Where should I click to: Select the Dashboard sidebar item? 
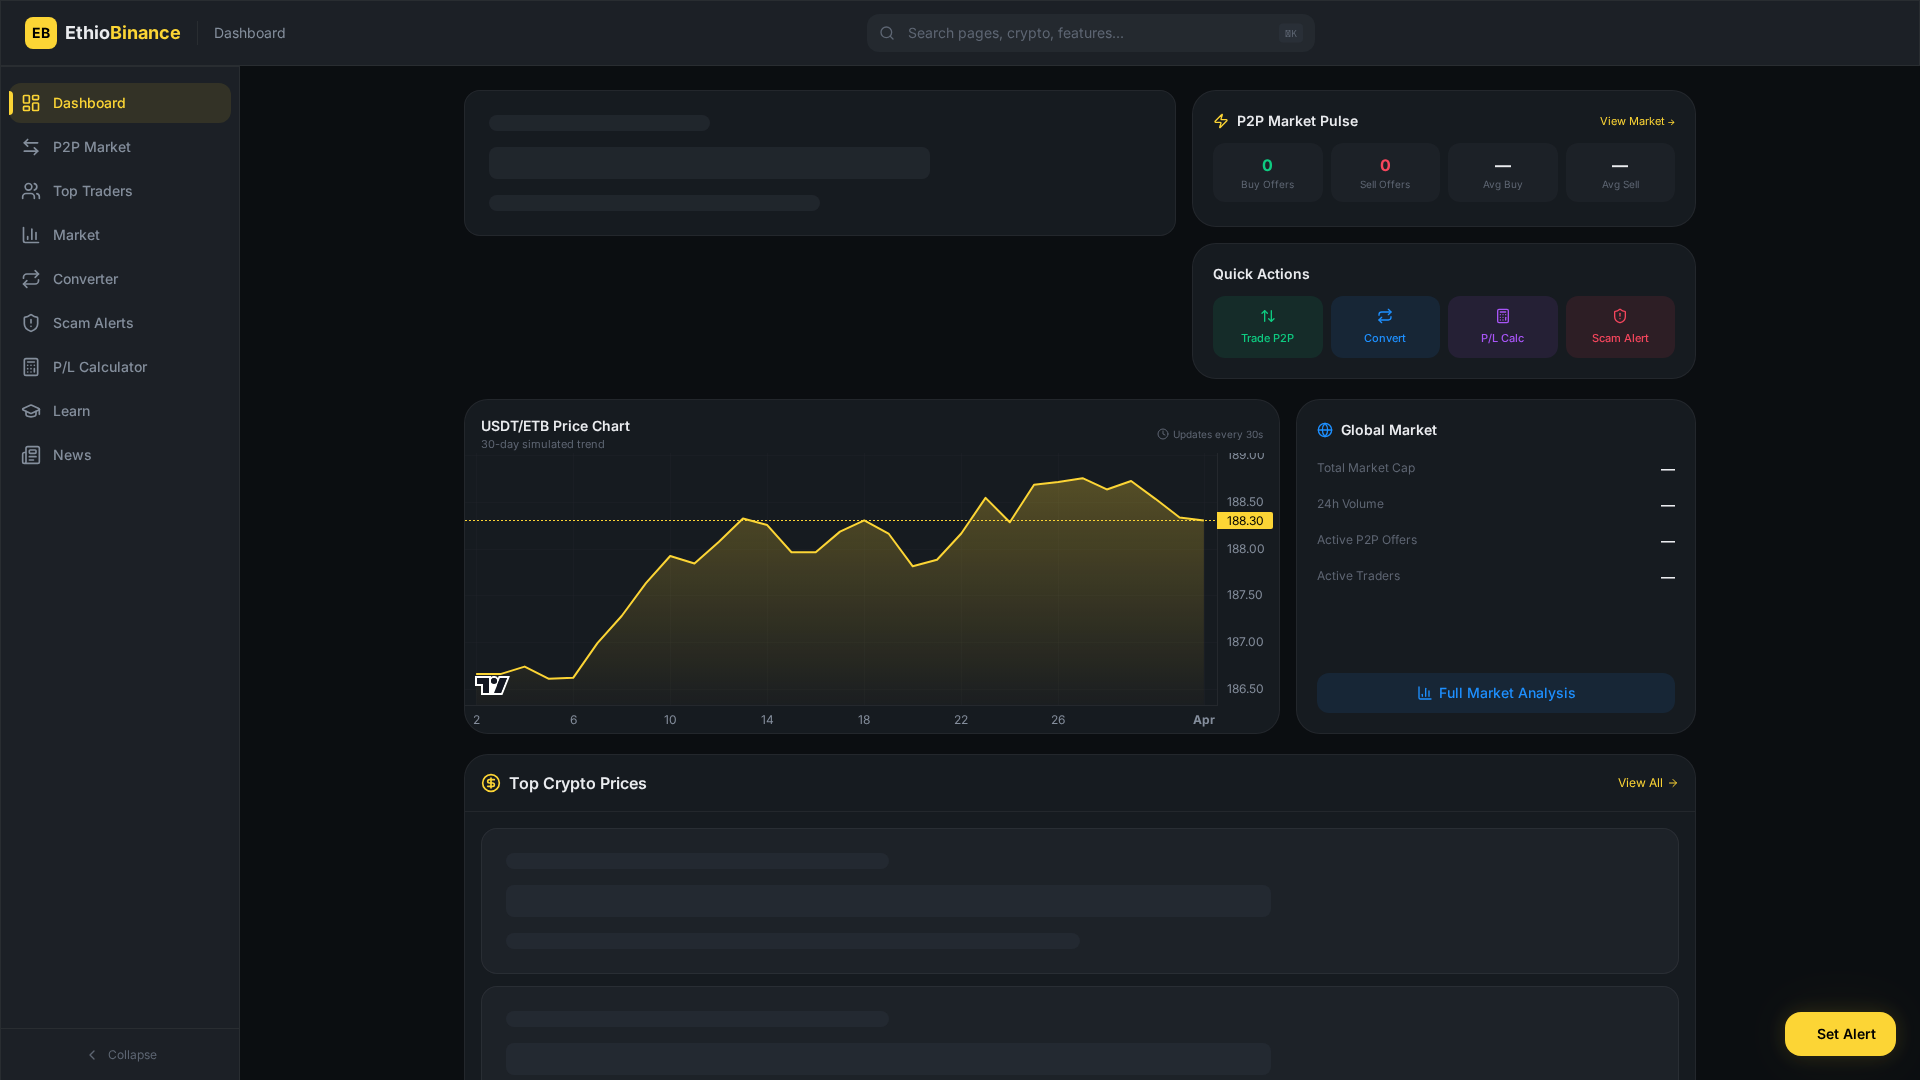pyautogui.click(x=89, y=102)
